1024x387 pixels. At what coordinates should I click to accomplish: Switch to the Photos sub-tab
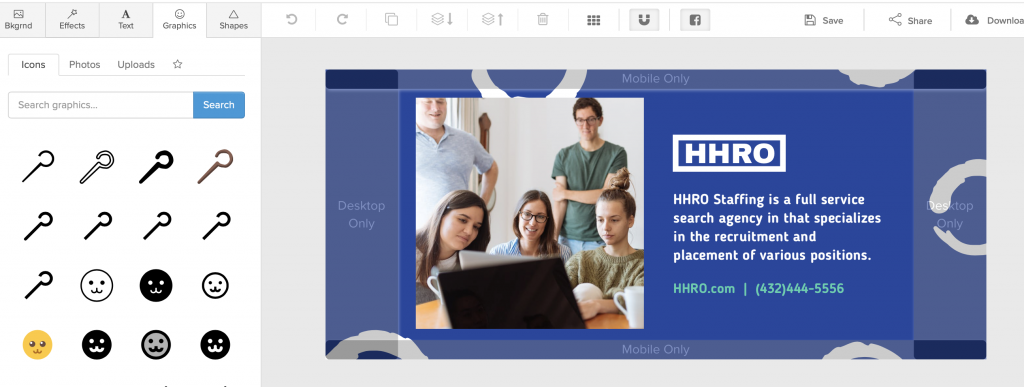pos(85,65)
